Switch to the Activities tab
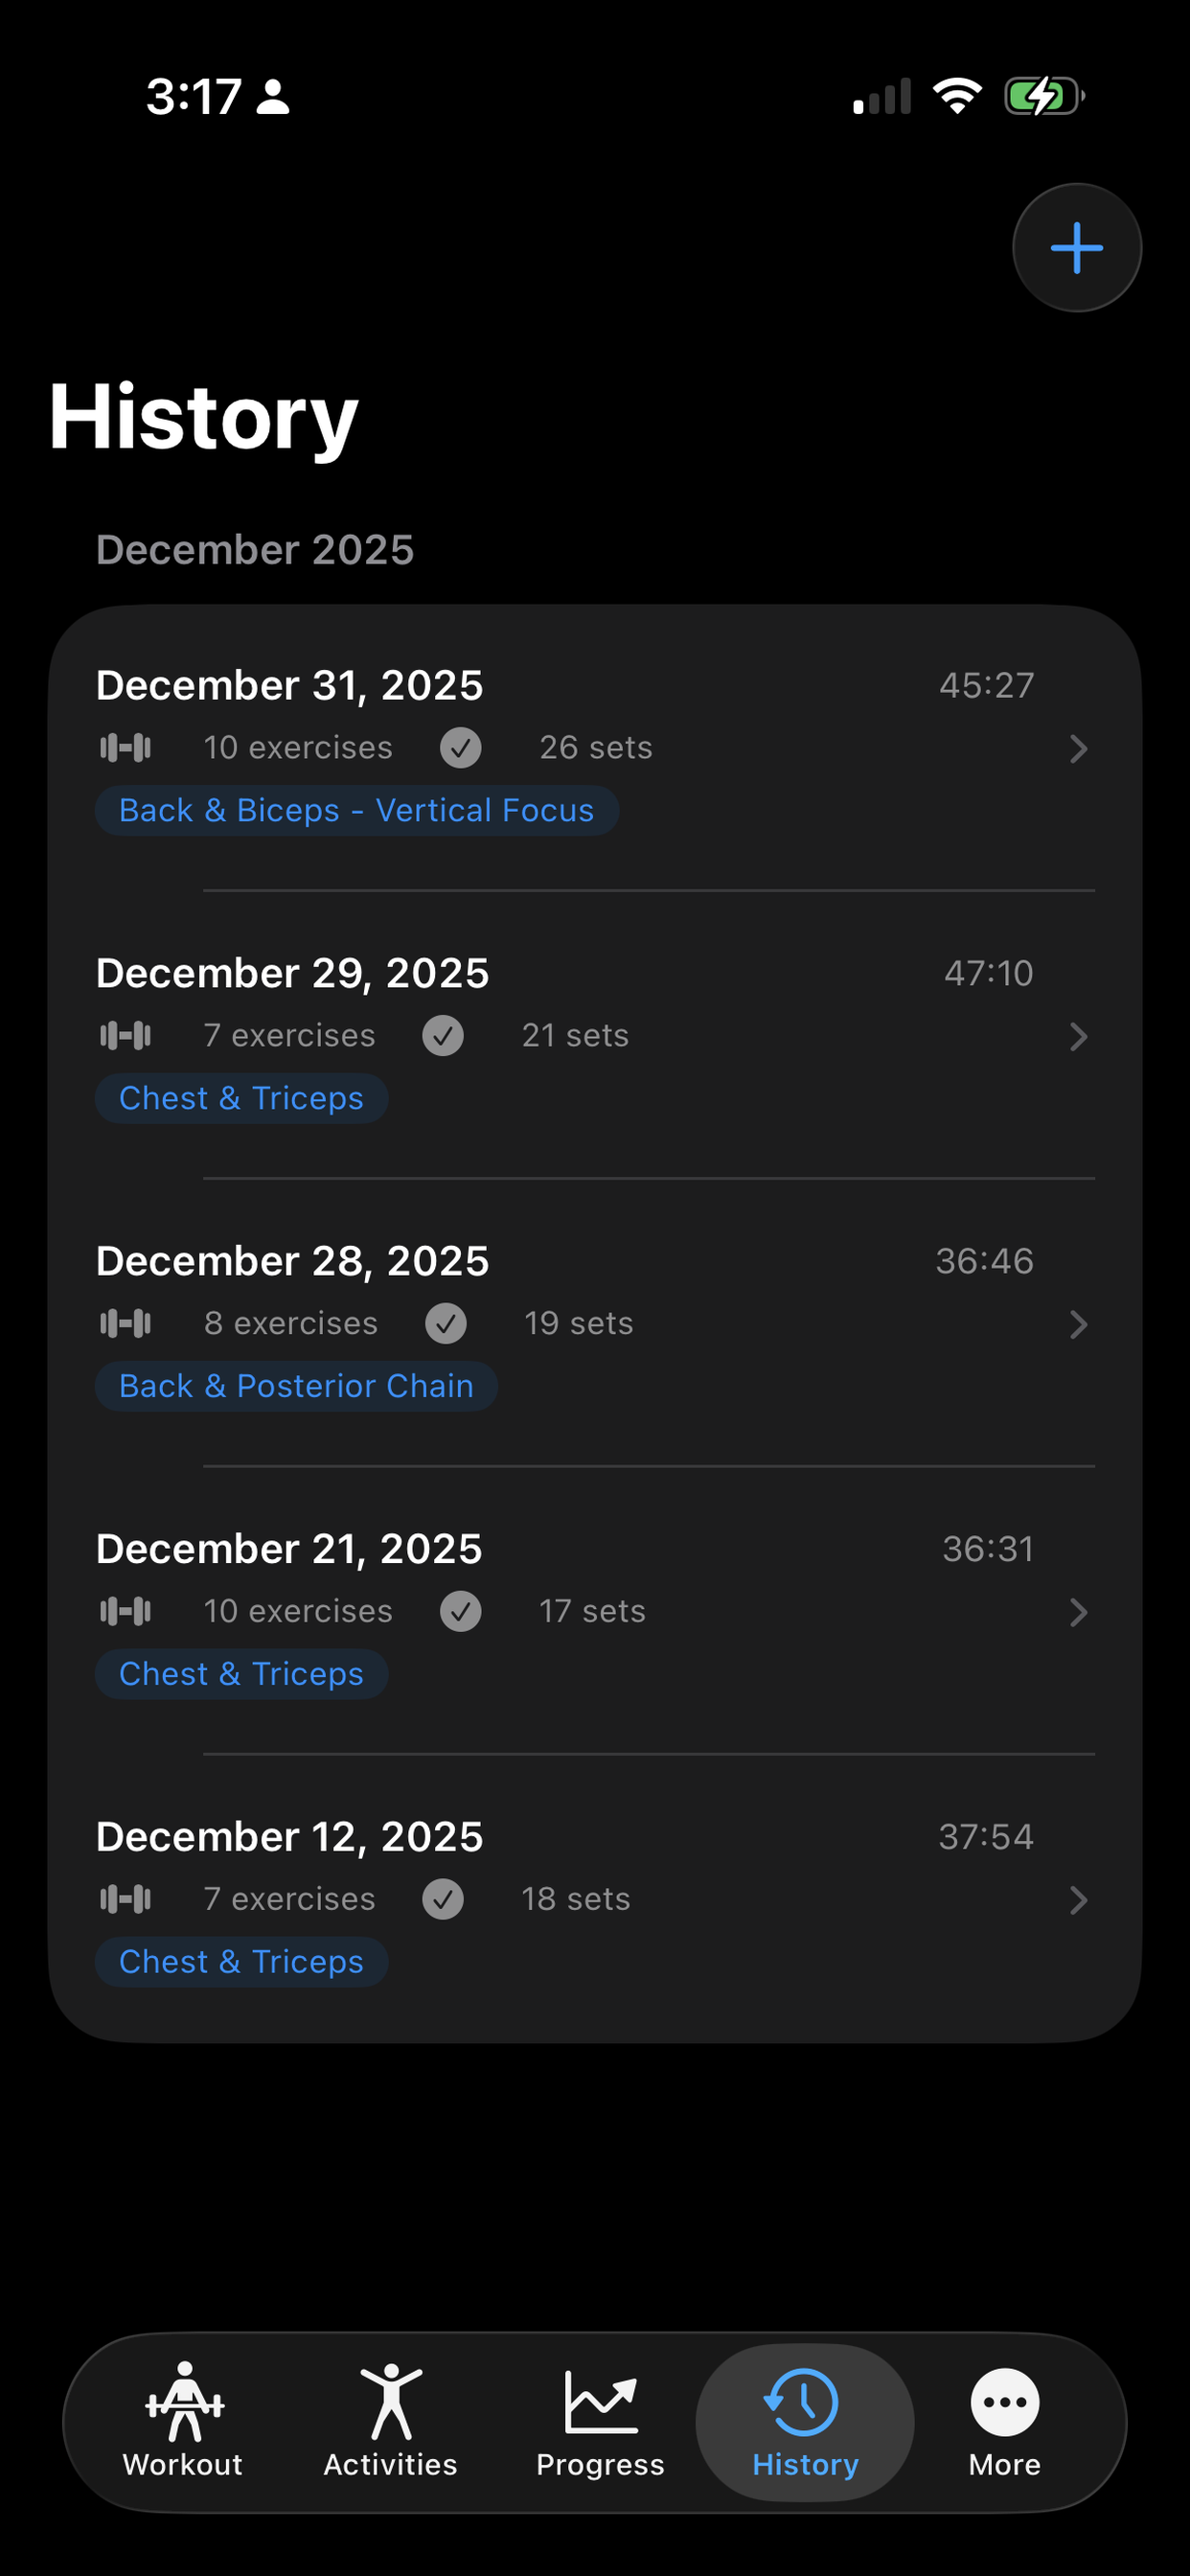The height and width of the screenshot is (2576, 1190). [390, 2420]
